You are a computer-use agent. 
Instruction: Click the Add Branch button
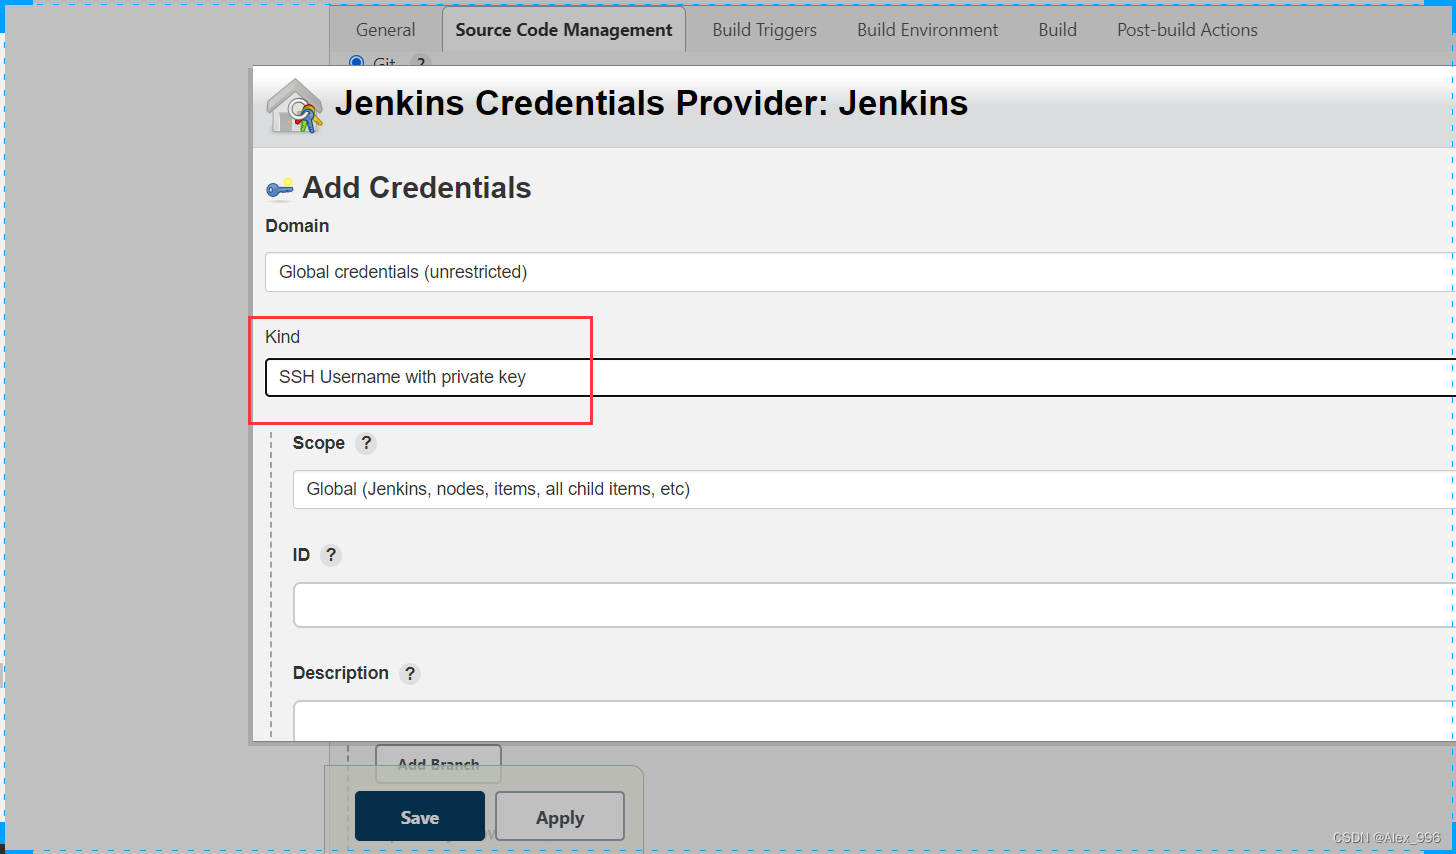click(x=438, y=764)
